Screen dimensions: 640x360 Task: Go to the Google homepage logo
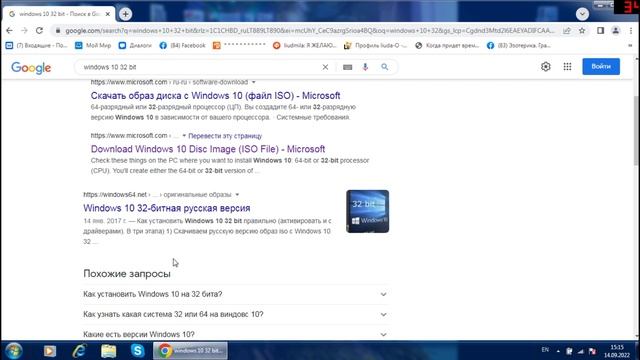click(x=31, y=68)
